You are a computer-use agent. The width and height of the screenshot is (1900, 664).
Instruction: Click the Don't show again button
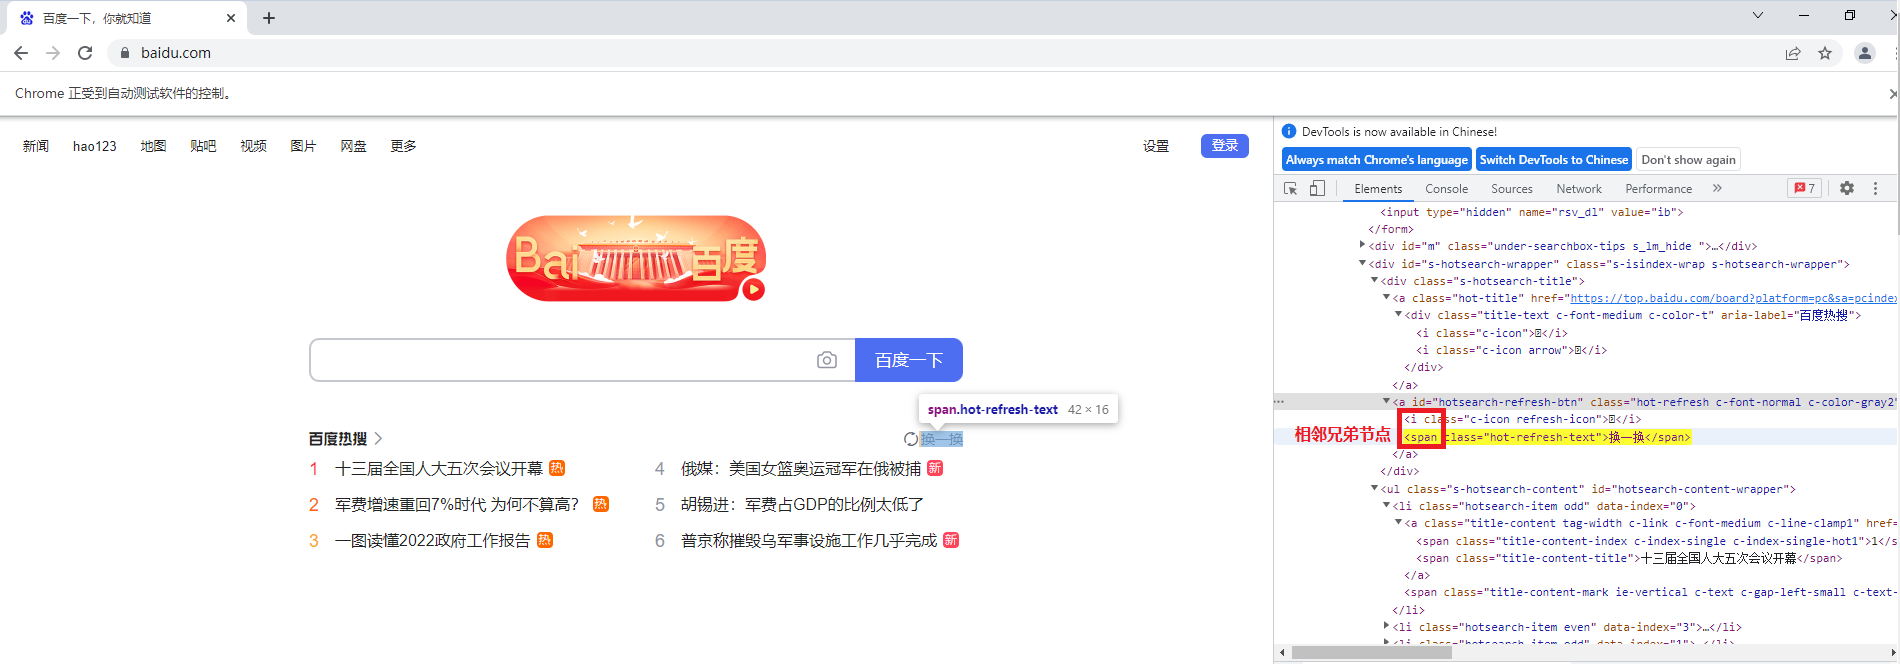(x=1688, y=160)
